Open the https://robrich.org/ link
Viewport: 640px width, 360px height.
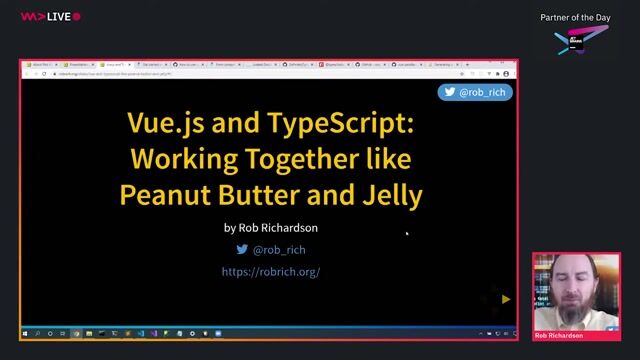pos(271,272)
